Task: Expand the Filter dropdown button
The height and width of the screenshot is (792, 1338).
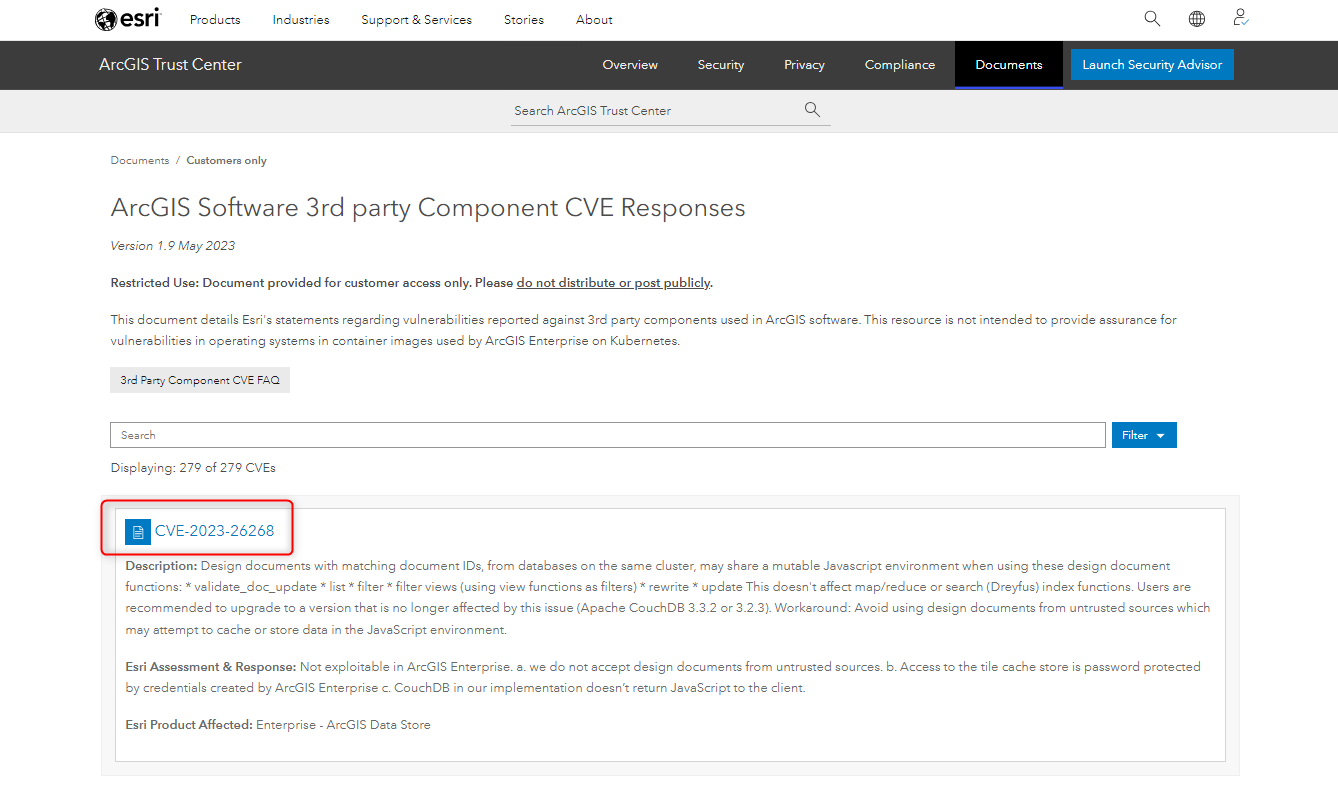Action: (x=1143, y=435)
